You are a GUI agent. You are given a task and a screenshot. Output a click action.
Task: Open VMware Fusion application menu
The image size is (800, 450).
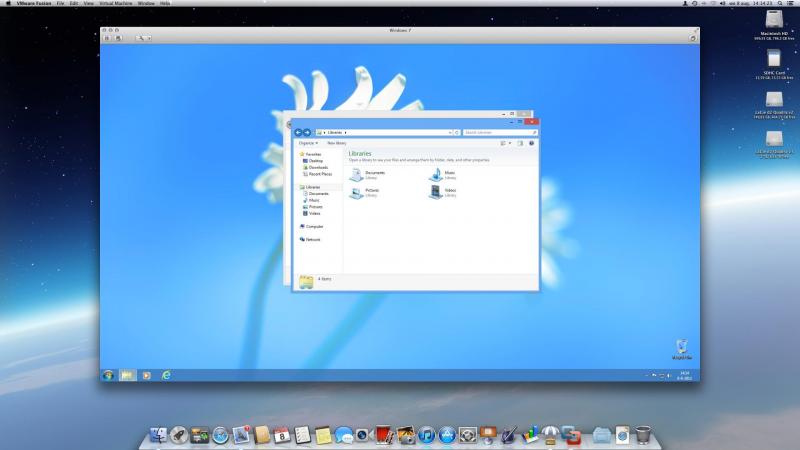(x=34, y=3)
